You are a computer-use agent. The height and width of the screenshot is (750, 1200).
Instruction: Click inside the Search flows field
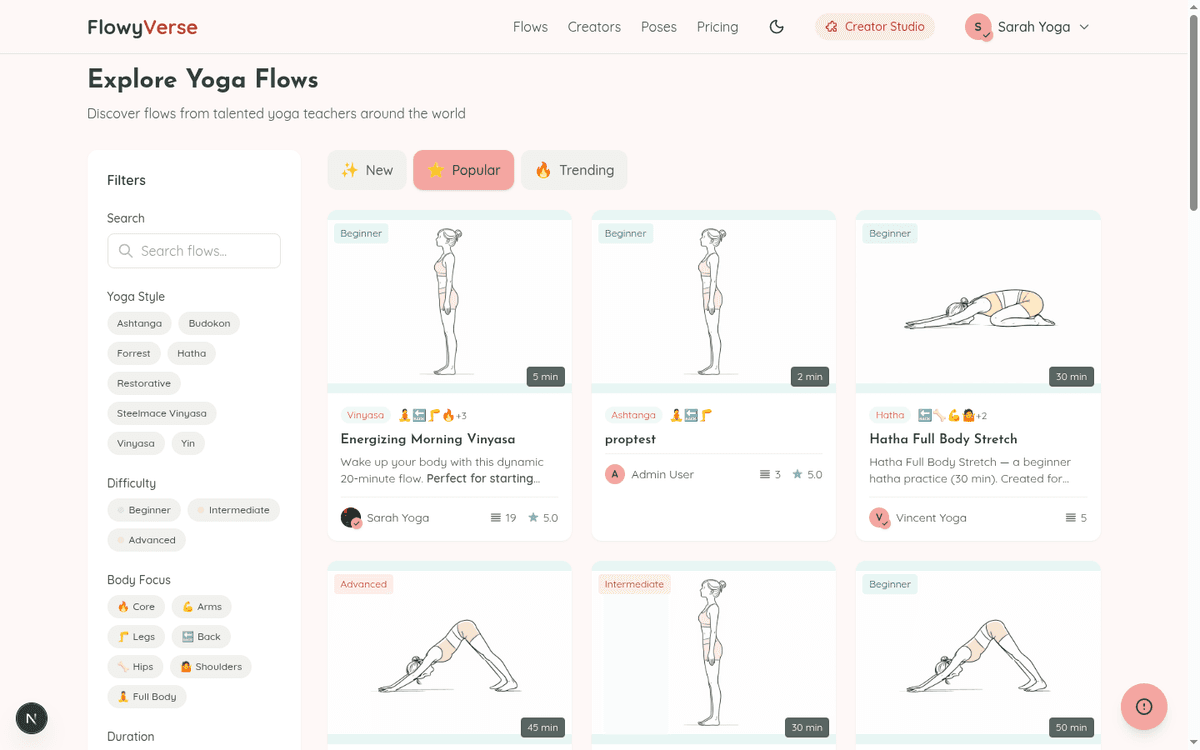tap(193, 251)
